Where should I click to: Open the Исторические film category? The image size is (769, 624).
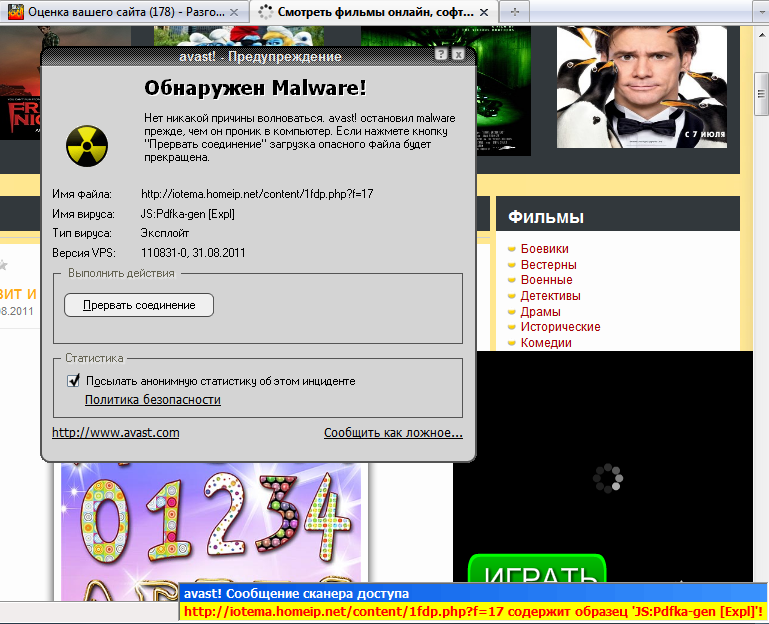[560, 327]
